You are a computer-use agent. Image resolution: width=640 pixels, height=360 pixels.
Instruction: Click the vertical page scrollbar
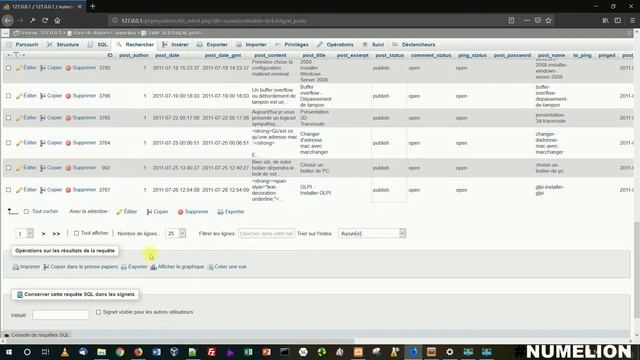pos(637,269)
